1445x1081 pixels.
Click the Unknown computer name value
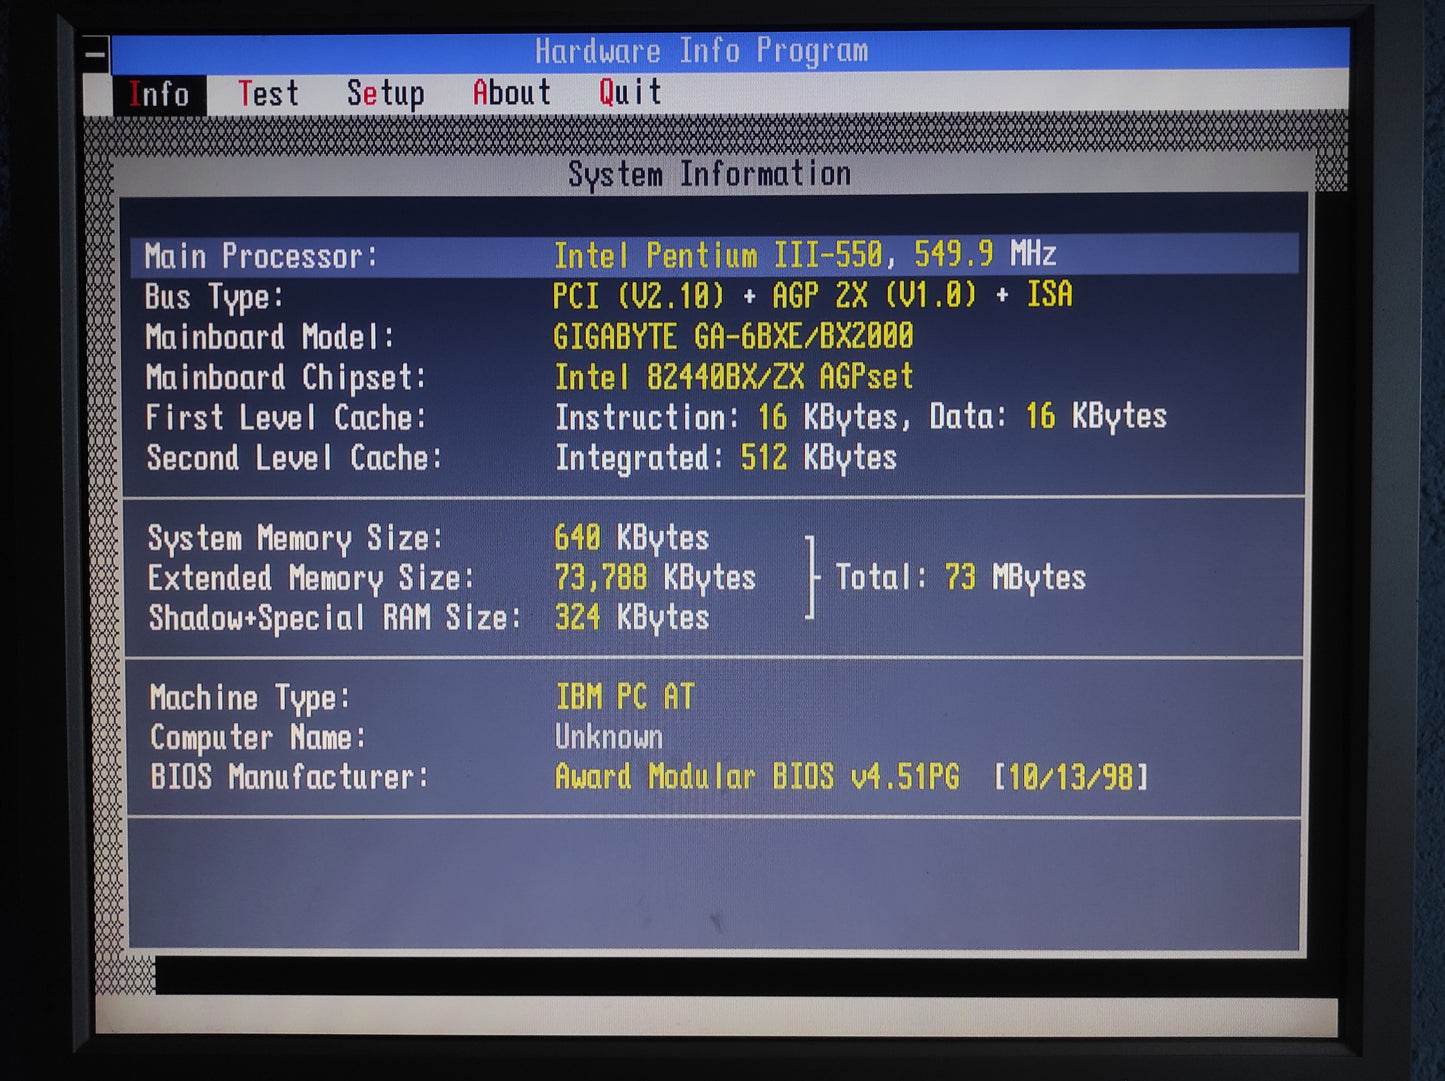[609, 737]
